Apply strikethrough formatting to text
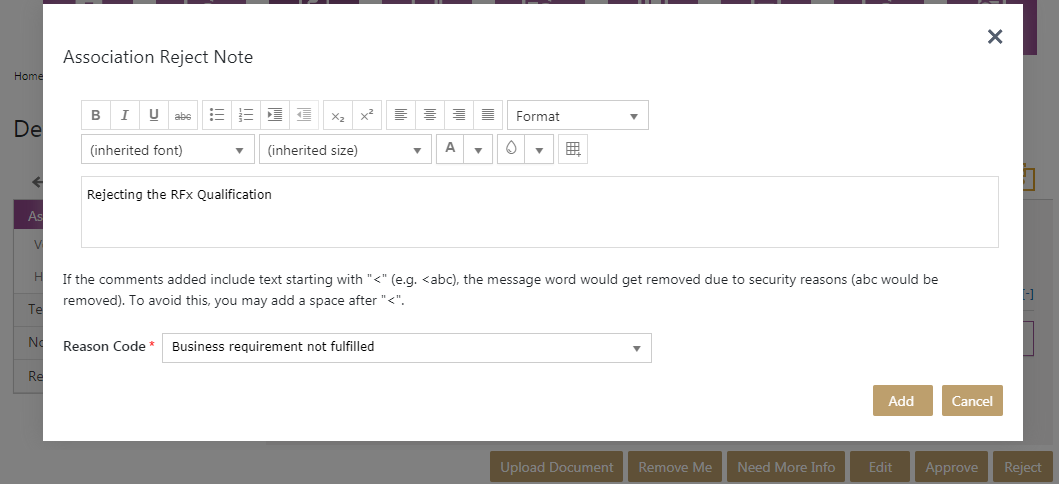Image resolution: width=1059 pixels, height=484 pixels. click(183, 115)
